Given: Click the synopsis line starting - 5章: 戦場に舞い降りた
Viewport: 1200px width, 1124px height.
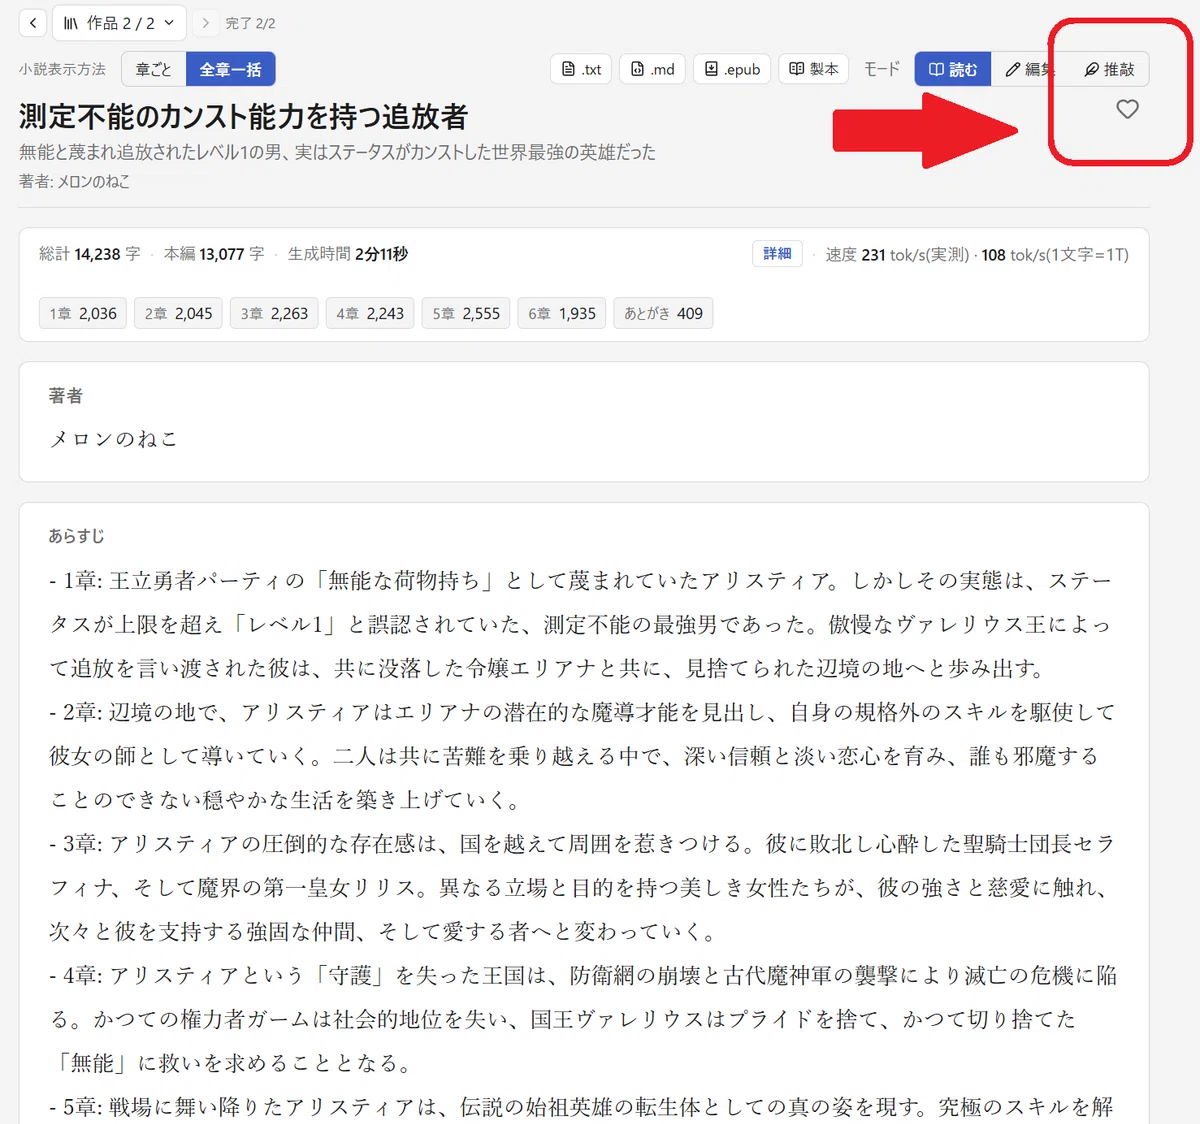Looking at the screenshot, I should pos(581,1107).
